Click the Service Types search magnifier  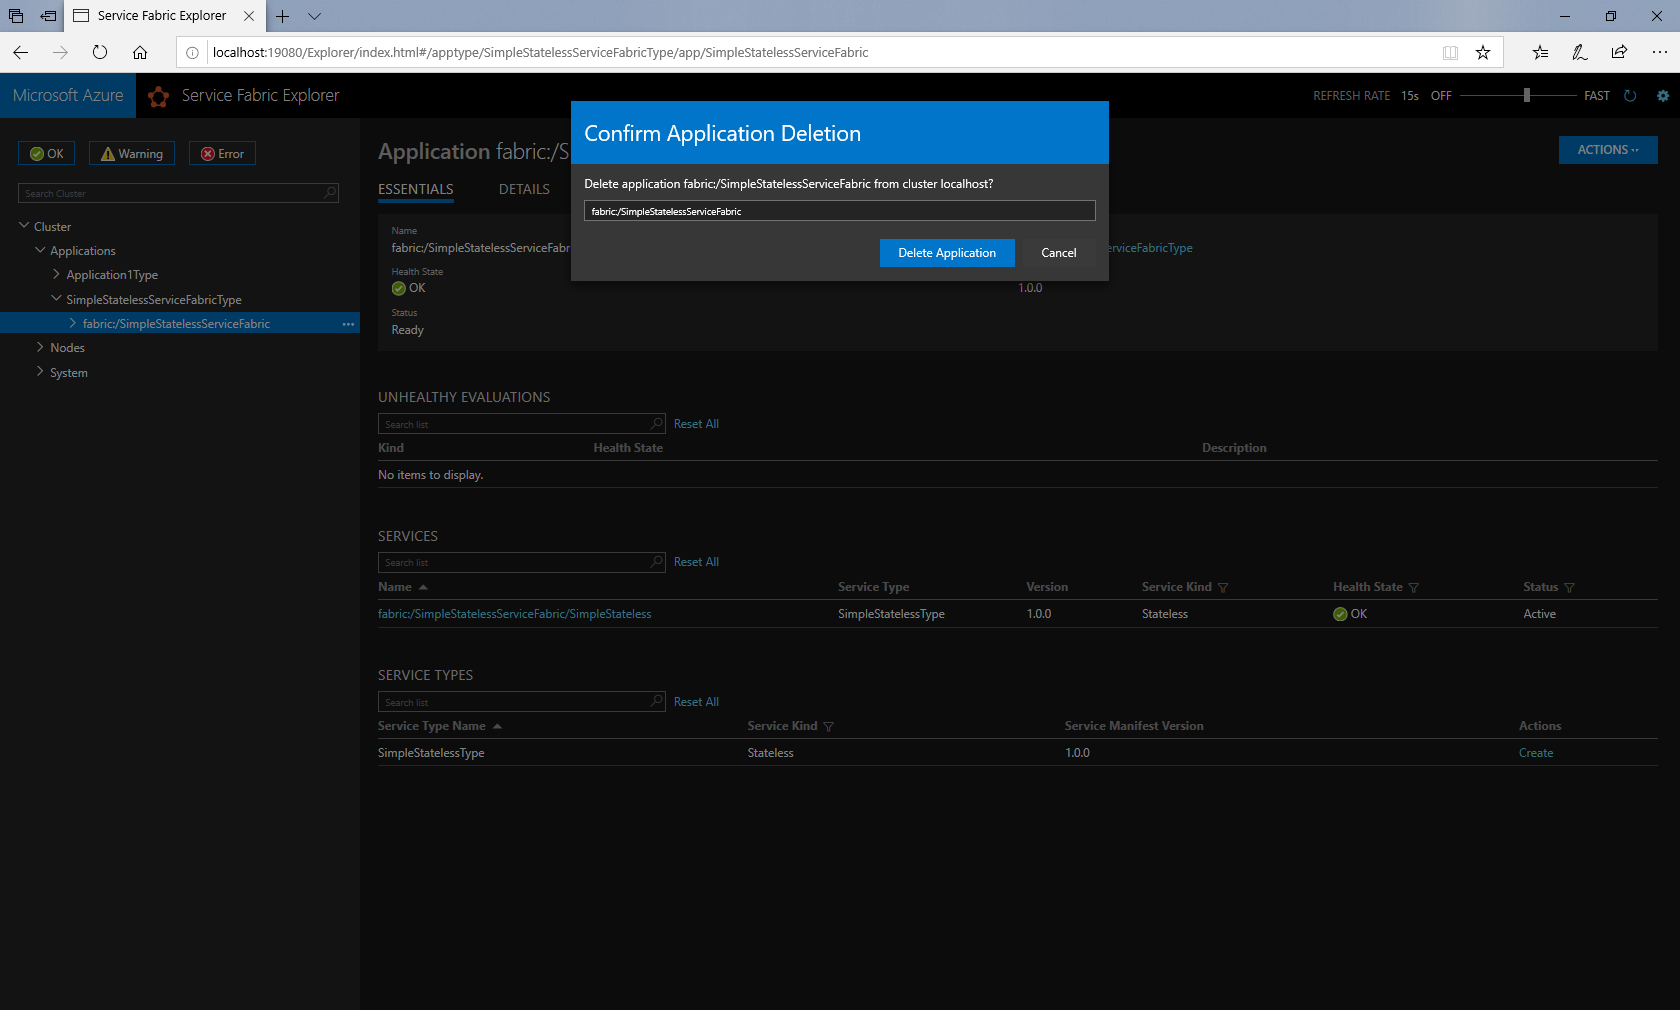tap(657, 701)
